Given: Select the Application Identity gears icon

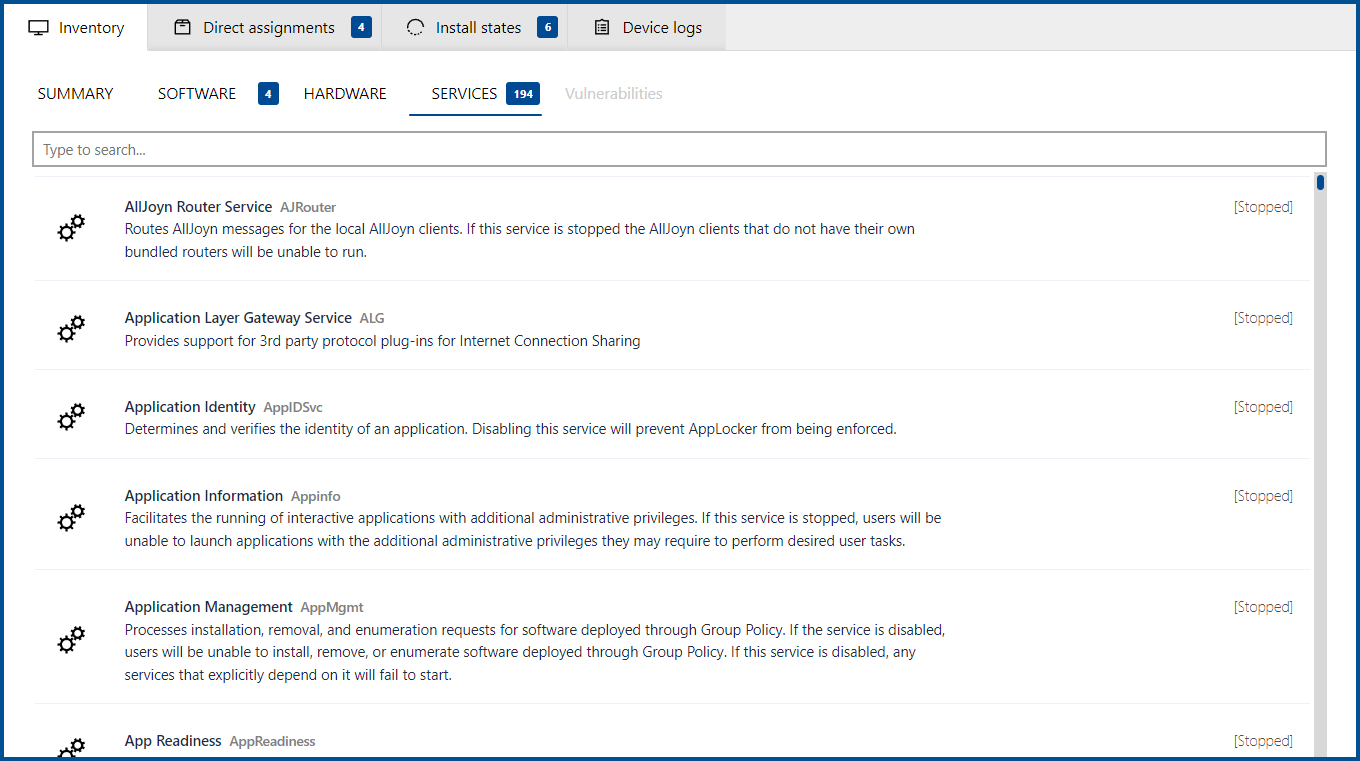Looking at the screenshot, I should coord(71,418).
